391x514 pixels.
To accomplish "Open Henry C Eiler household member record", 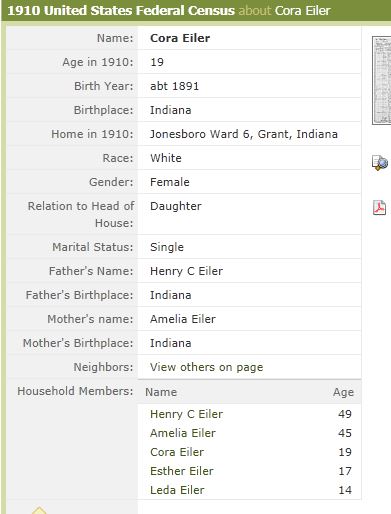I will (x=186, y=414).
